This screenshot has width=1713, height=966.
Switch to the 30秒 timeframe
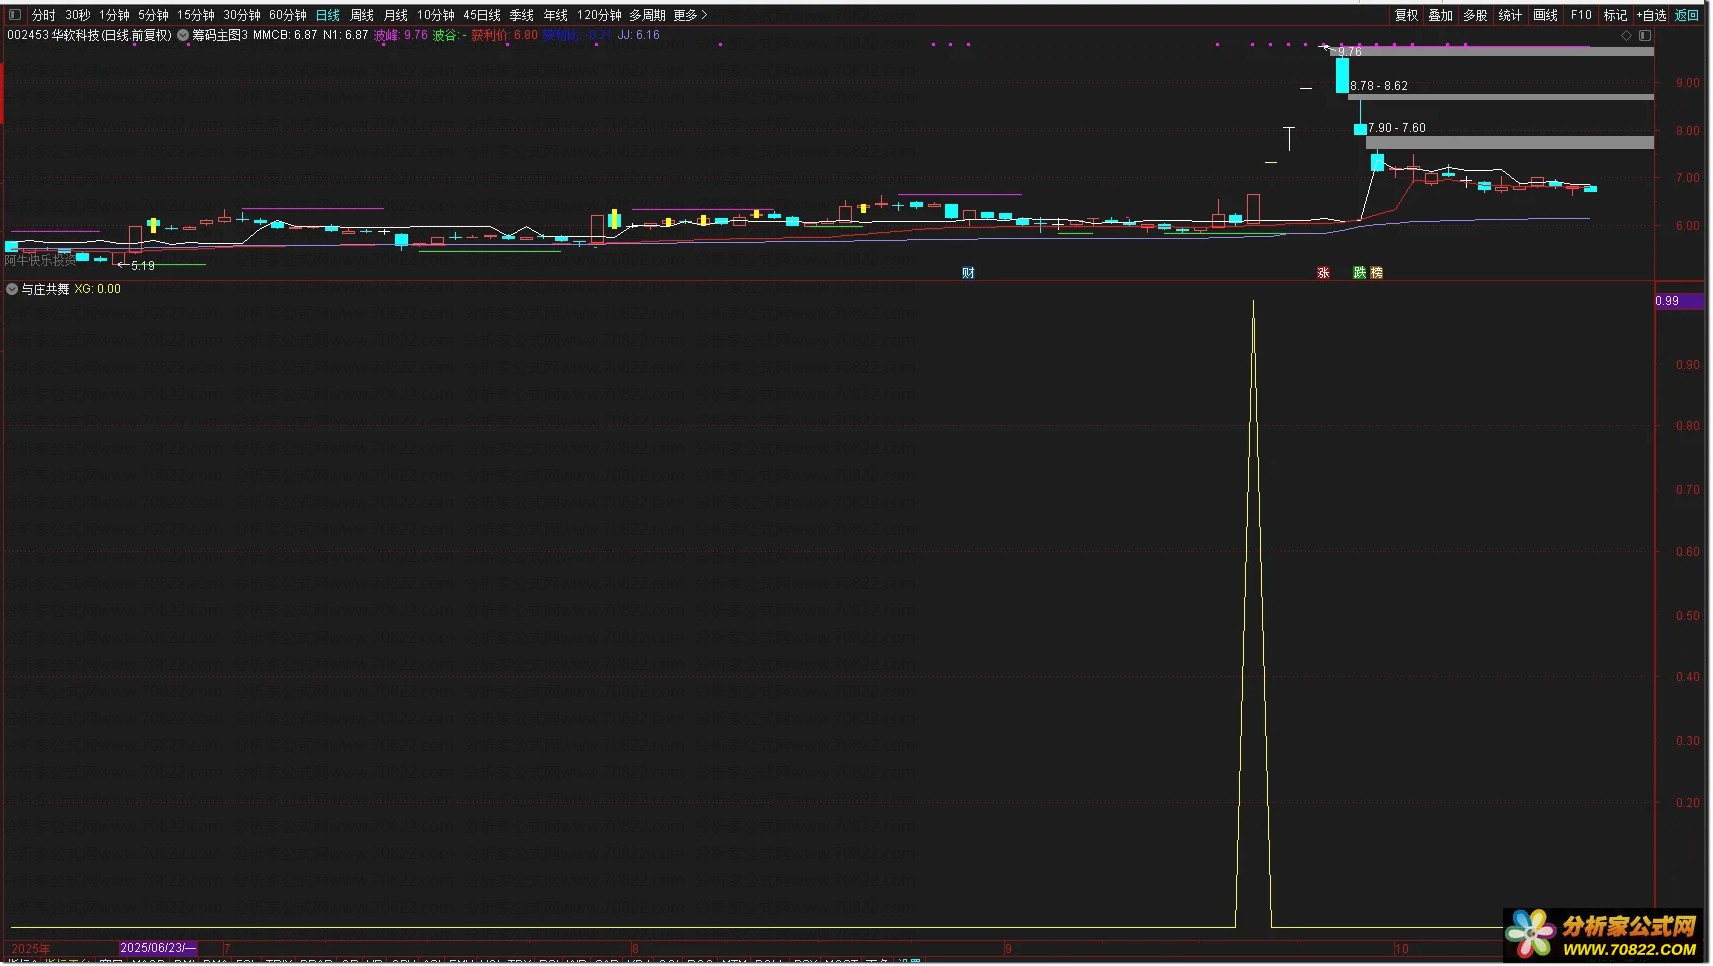tap(78, 15)
